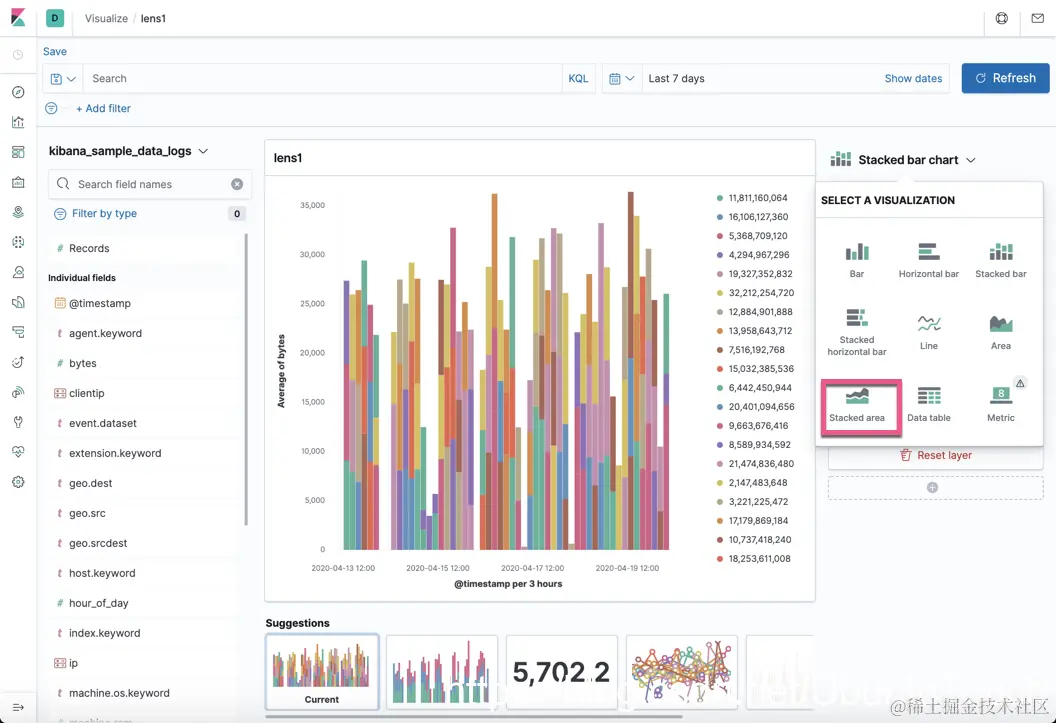Choose the Horizontal bar visualization type
This screenshot has height=723, width=1056.
point(929,261)
